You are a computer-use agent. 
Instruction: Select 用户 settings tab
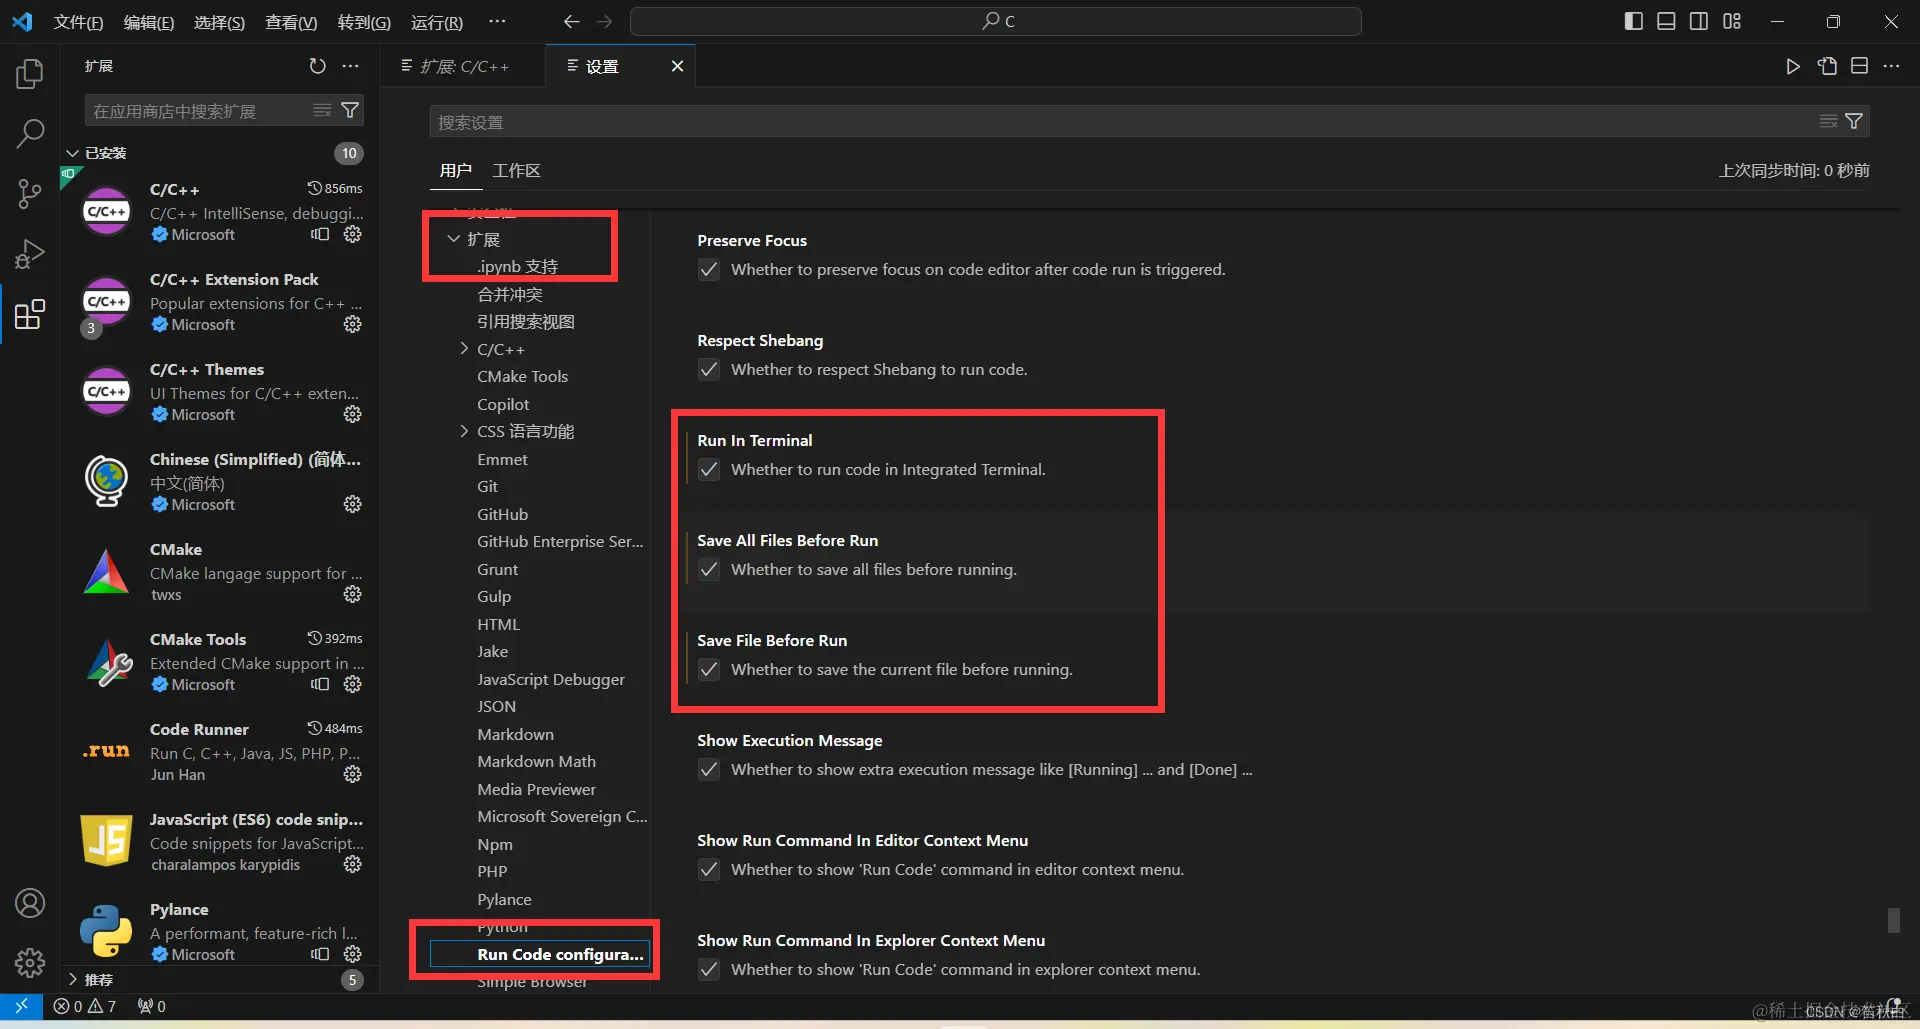pos(455,170)
